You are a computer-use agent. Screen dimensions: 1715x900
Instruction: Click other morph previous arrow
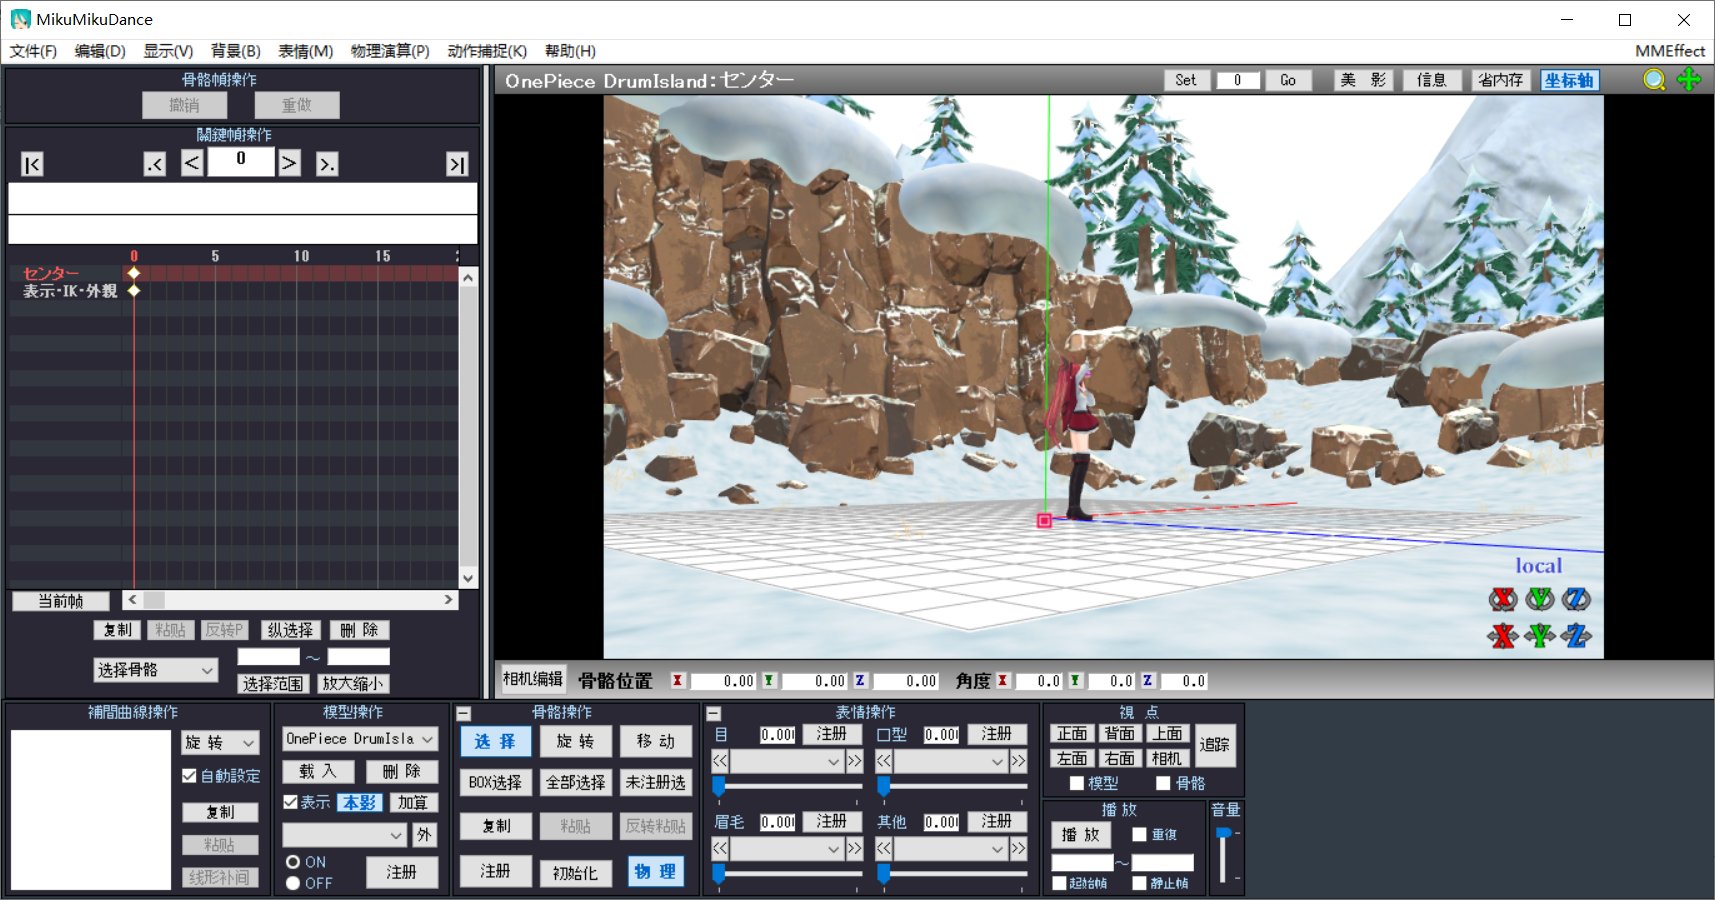coord(884,849)
